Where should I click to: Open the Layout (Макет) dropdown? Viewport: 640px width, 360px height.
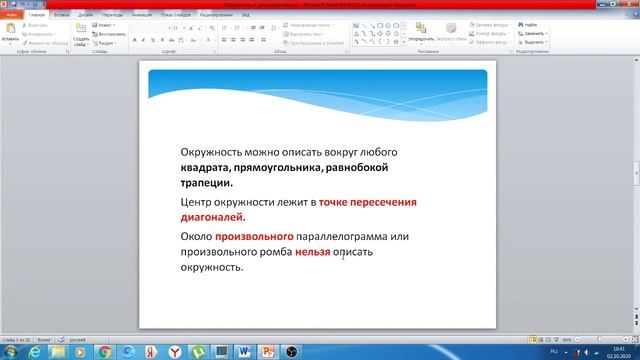click(x=104, y=25)
